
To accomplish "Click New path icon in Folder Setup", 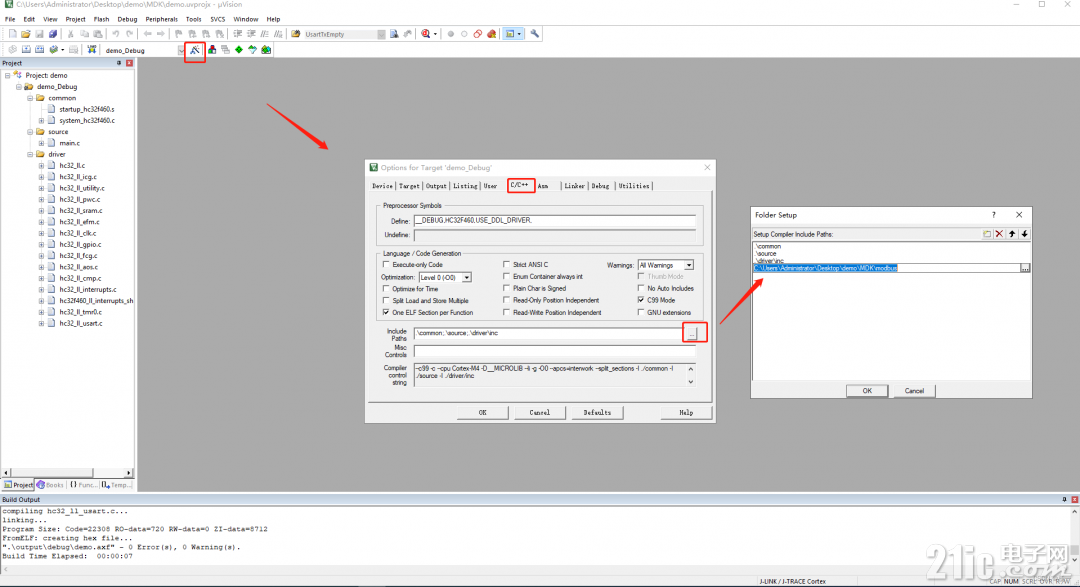I will (x=986, y=234).
